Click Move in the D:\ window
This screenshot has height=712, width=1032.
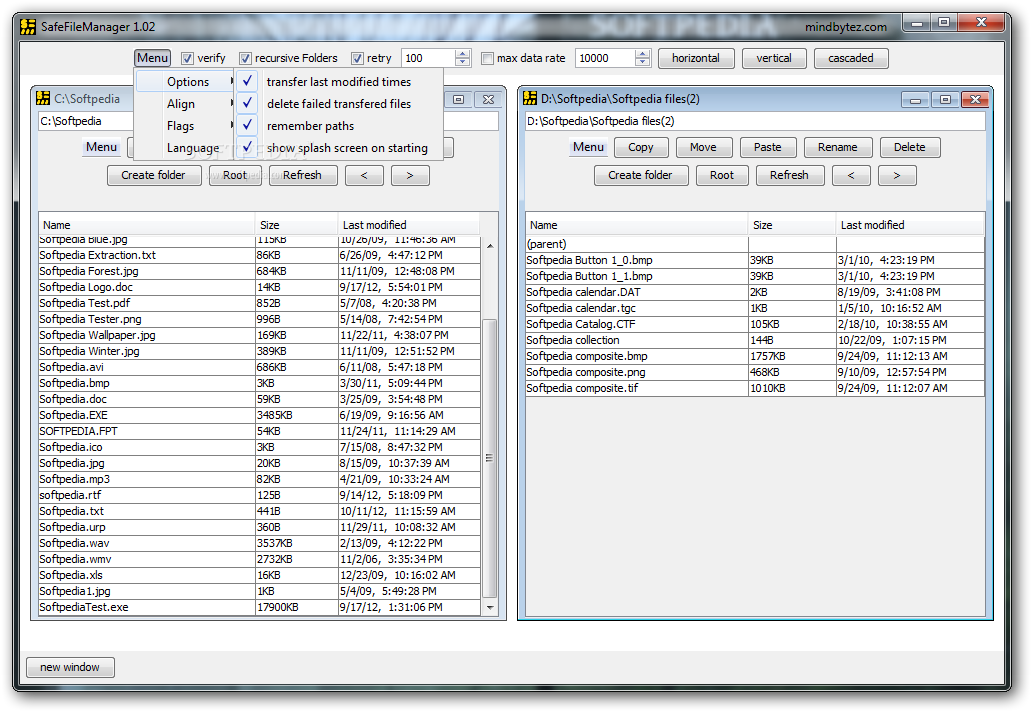[x=704, y=147]
